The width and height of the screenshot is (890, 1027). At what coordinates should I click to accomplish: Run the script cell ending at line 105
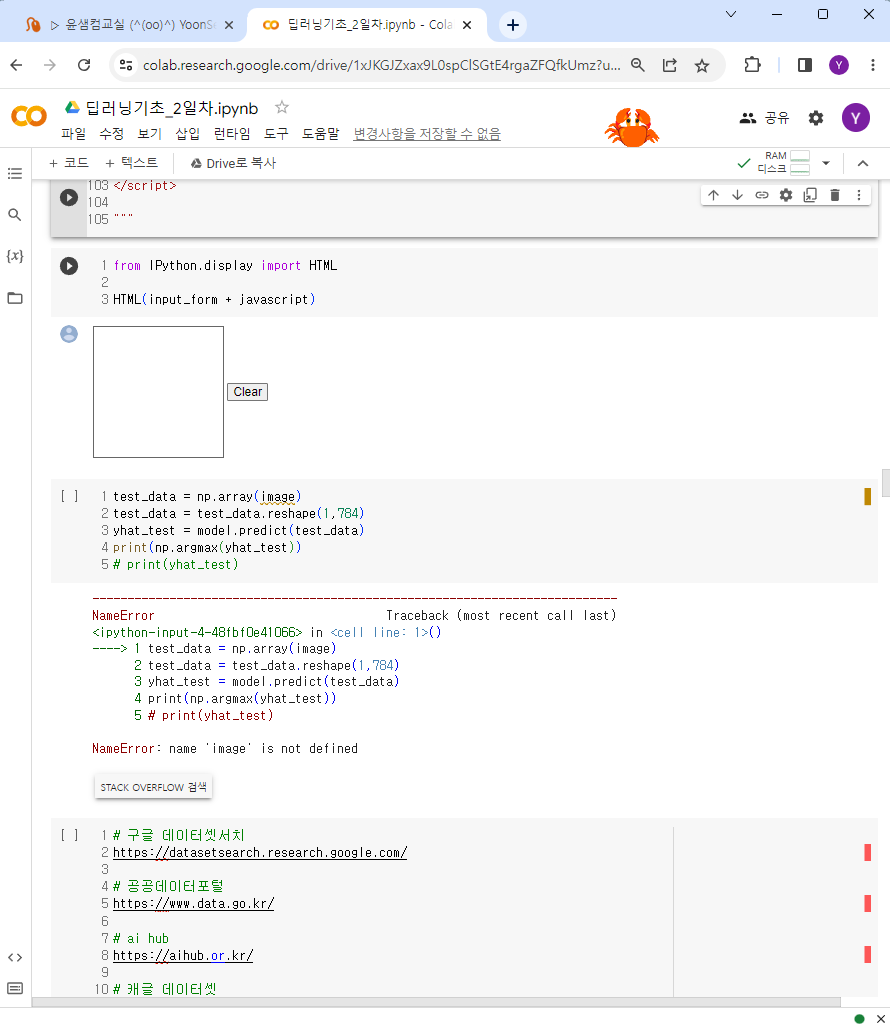pos(69,197)
